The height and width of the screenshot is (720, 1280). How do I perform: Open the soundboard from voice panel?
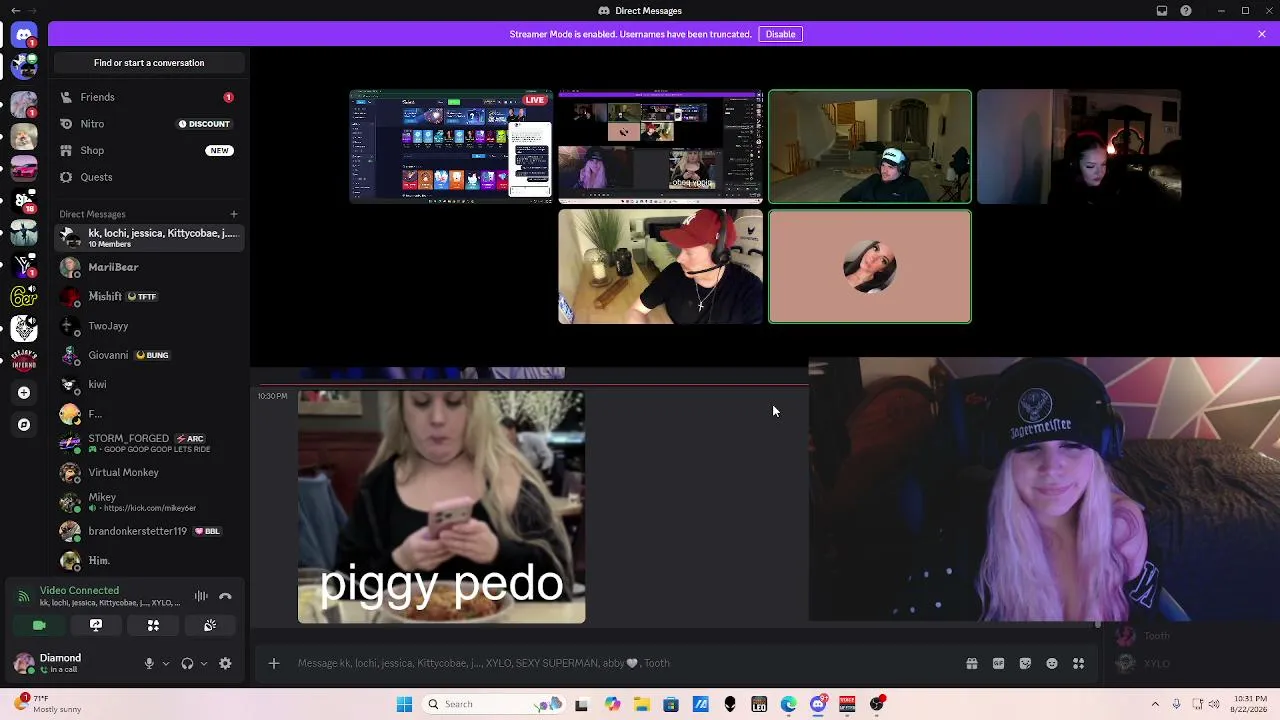(x=210, y=625)
